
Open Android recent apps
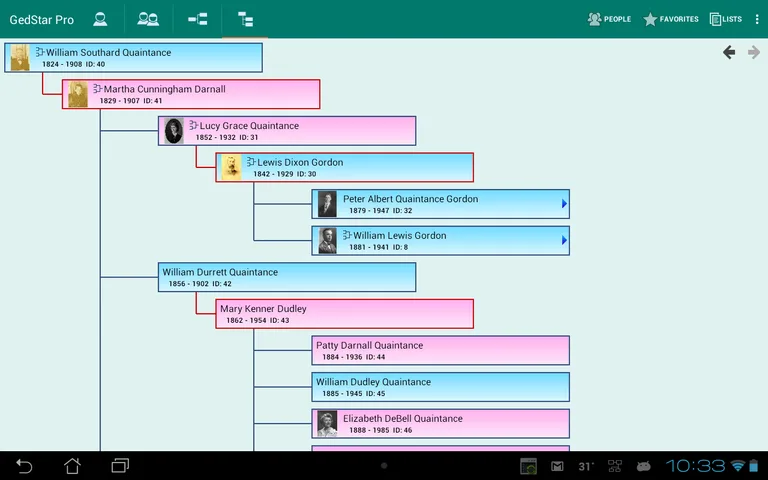click(120, 465)
